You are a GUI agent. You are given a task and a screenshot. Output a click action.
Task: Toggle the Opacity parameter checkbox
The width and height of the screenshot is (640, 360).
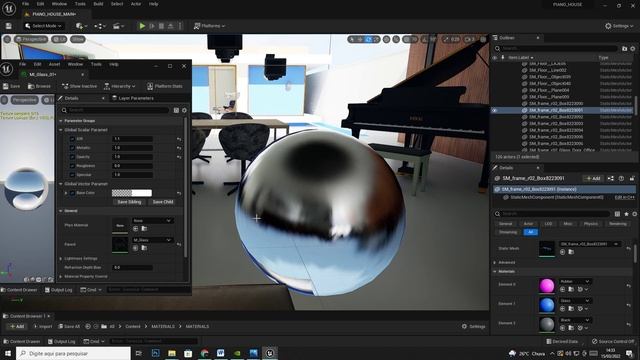(72, 157)
